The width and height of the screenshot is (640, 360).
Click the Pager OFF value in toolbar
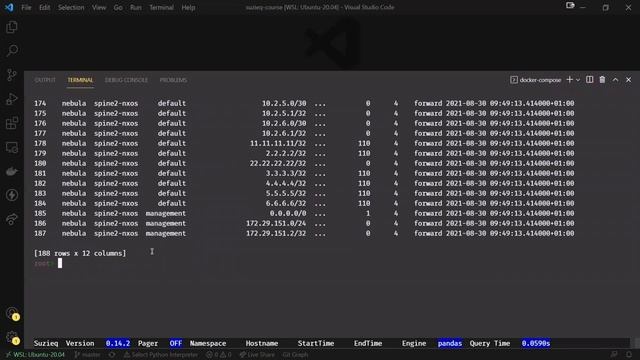pos(176,344)
